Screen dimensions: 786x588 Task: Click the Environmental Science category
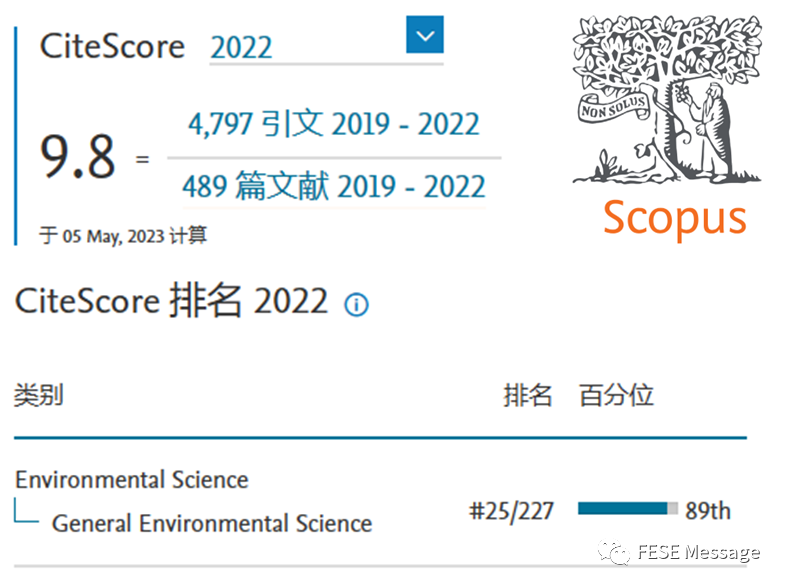coord(131,479)
